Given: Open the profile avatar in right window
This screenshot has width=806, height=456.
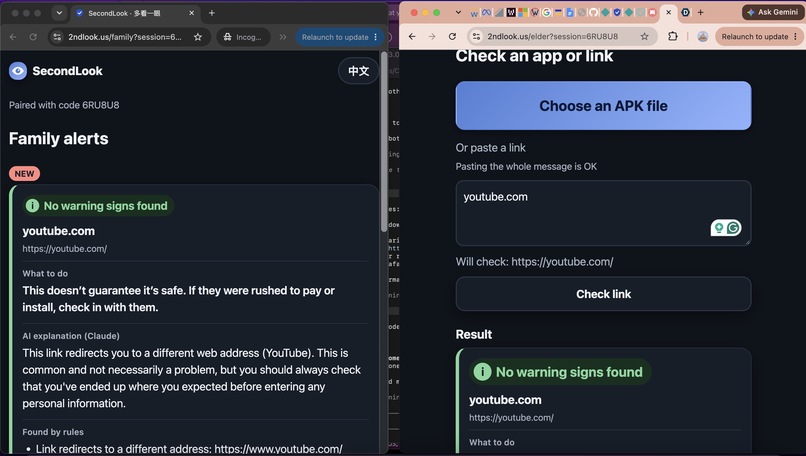Looking at the screenshot, I should click(x=703, y=37).
